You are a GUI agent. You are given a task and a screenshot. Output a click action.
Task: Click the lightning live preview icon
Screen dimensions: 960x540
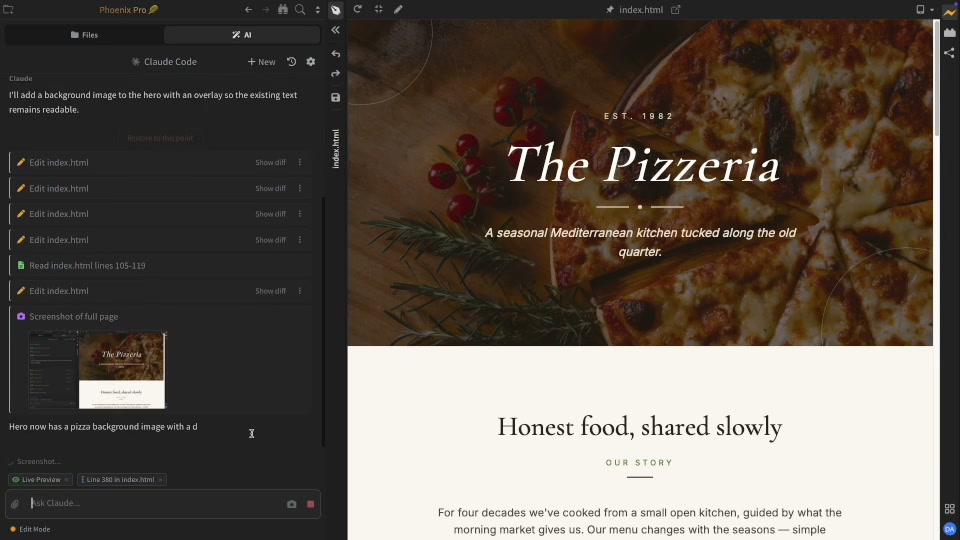[x=950, y=11]
